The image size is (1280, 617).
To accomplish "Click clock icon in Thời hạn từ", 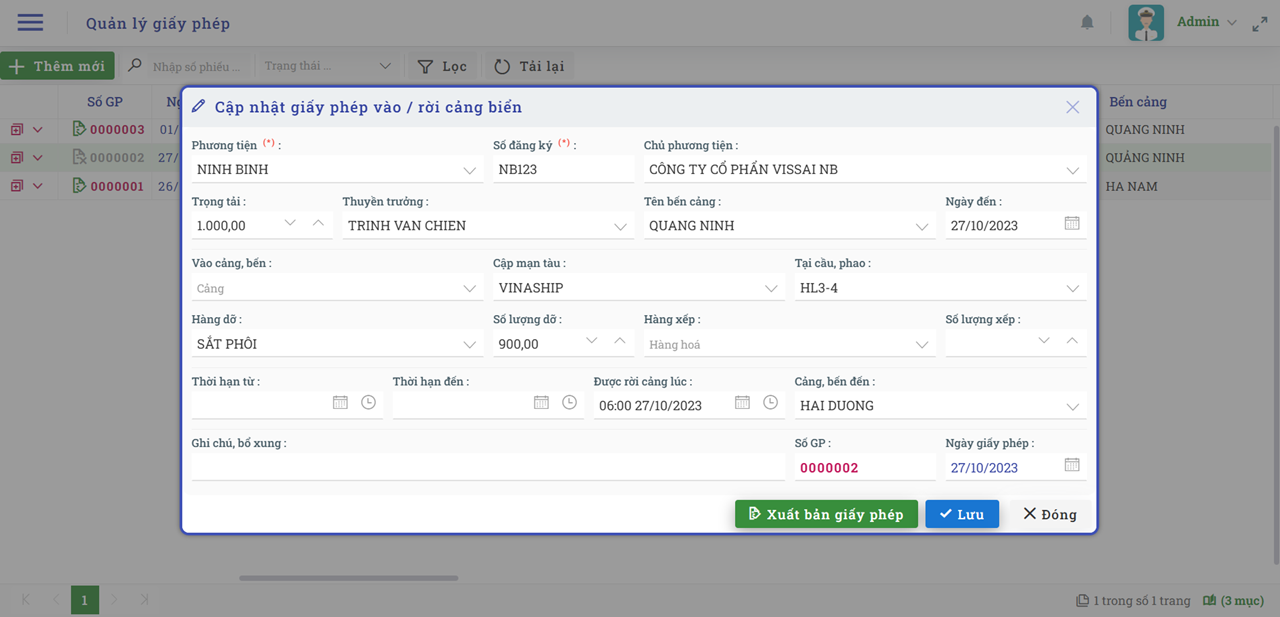I will [368, 403].
